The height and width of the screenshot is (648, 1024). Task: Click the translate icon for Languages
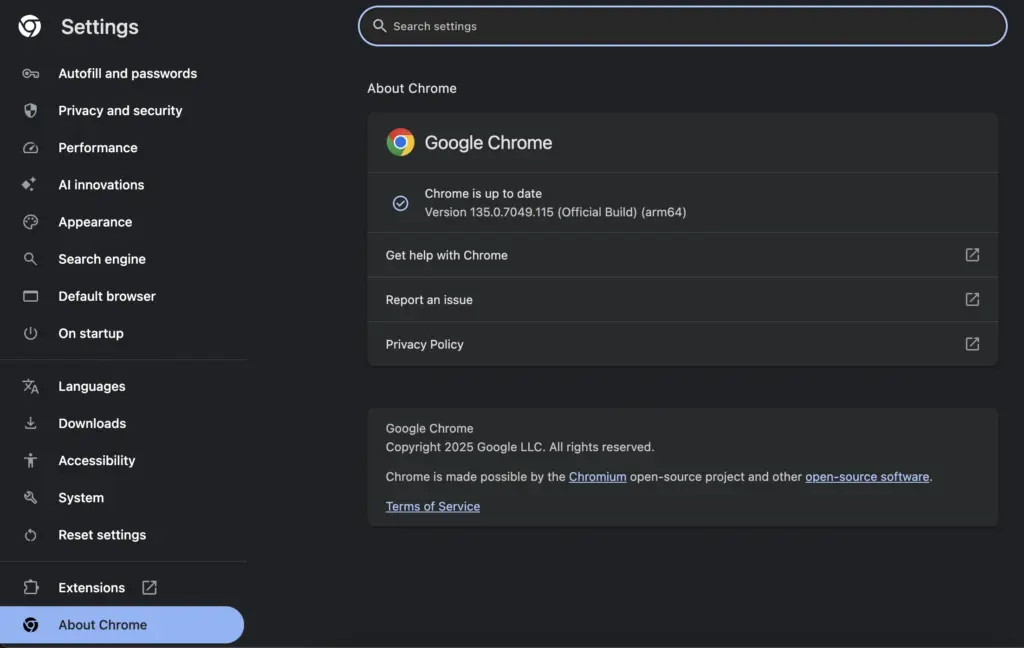pyautogui.click(x=30, y=386)
